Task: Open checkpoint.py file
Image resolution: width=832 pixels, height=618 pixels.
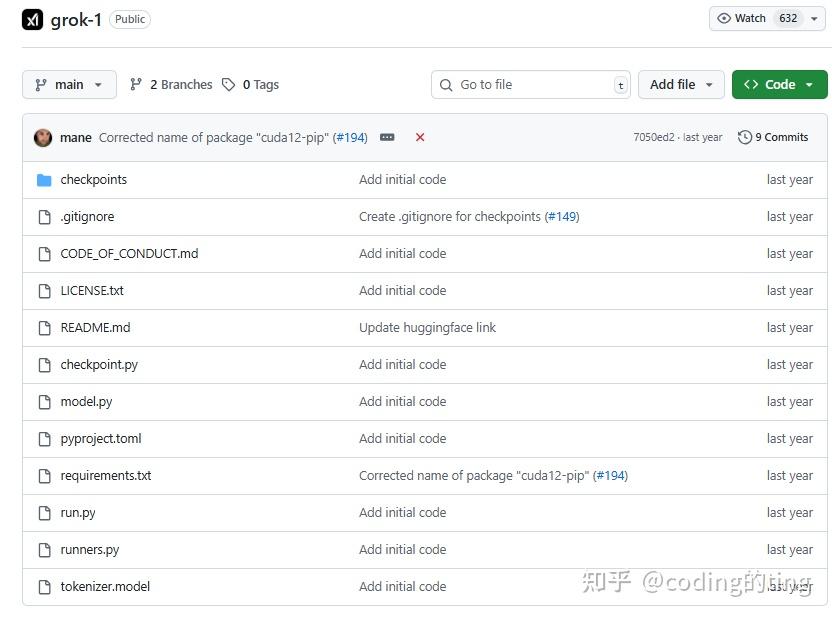Action: (x=99, y=365)
